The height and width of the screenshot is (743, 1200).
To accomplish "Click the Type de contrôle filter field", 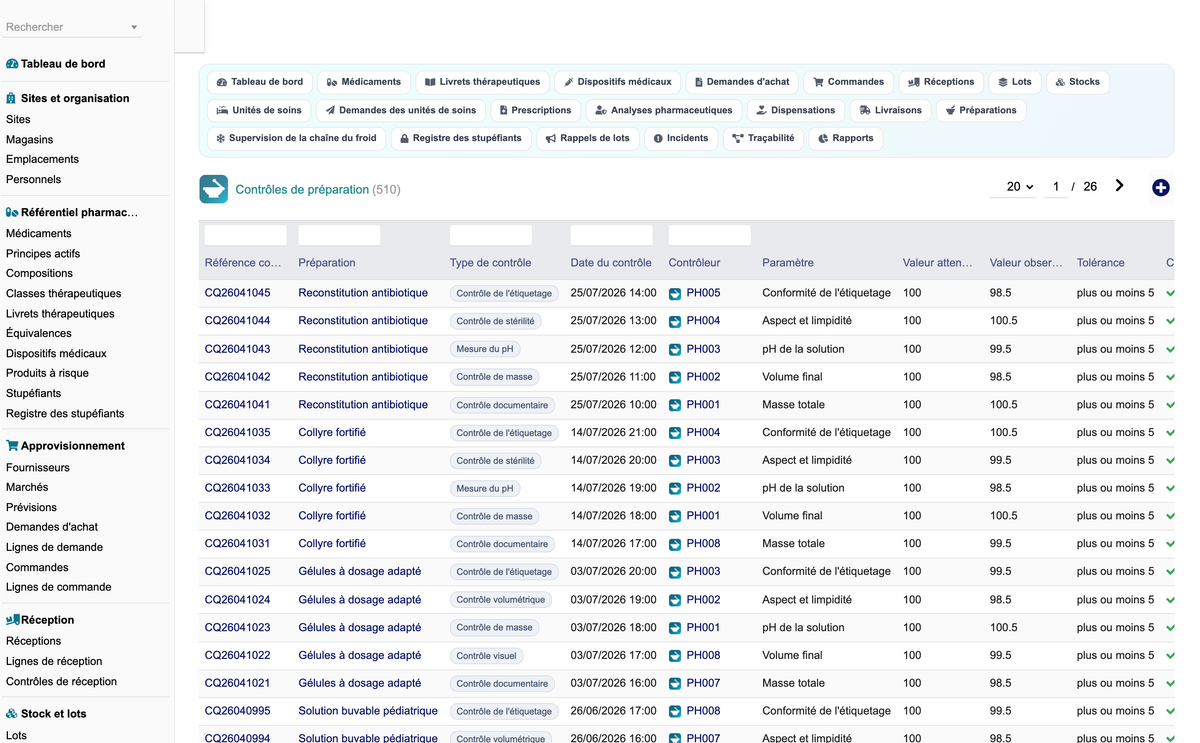I will [491, 235].
